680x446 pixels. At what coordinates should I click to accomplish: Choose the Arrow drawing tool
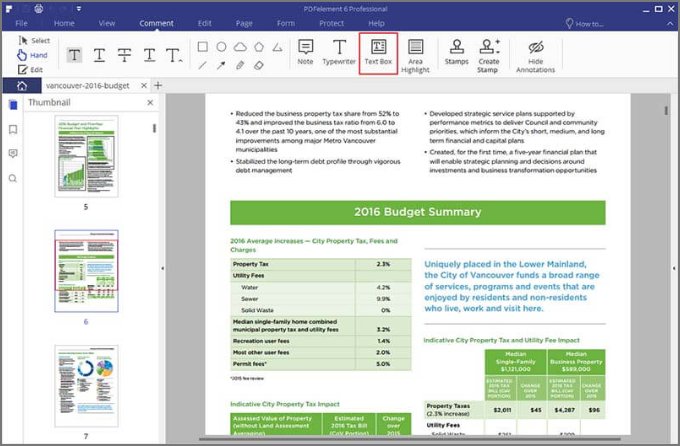point(221,66)
